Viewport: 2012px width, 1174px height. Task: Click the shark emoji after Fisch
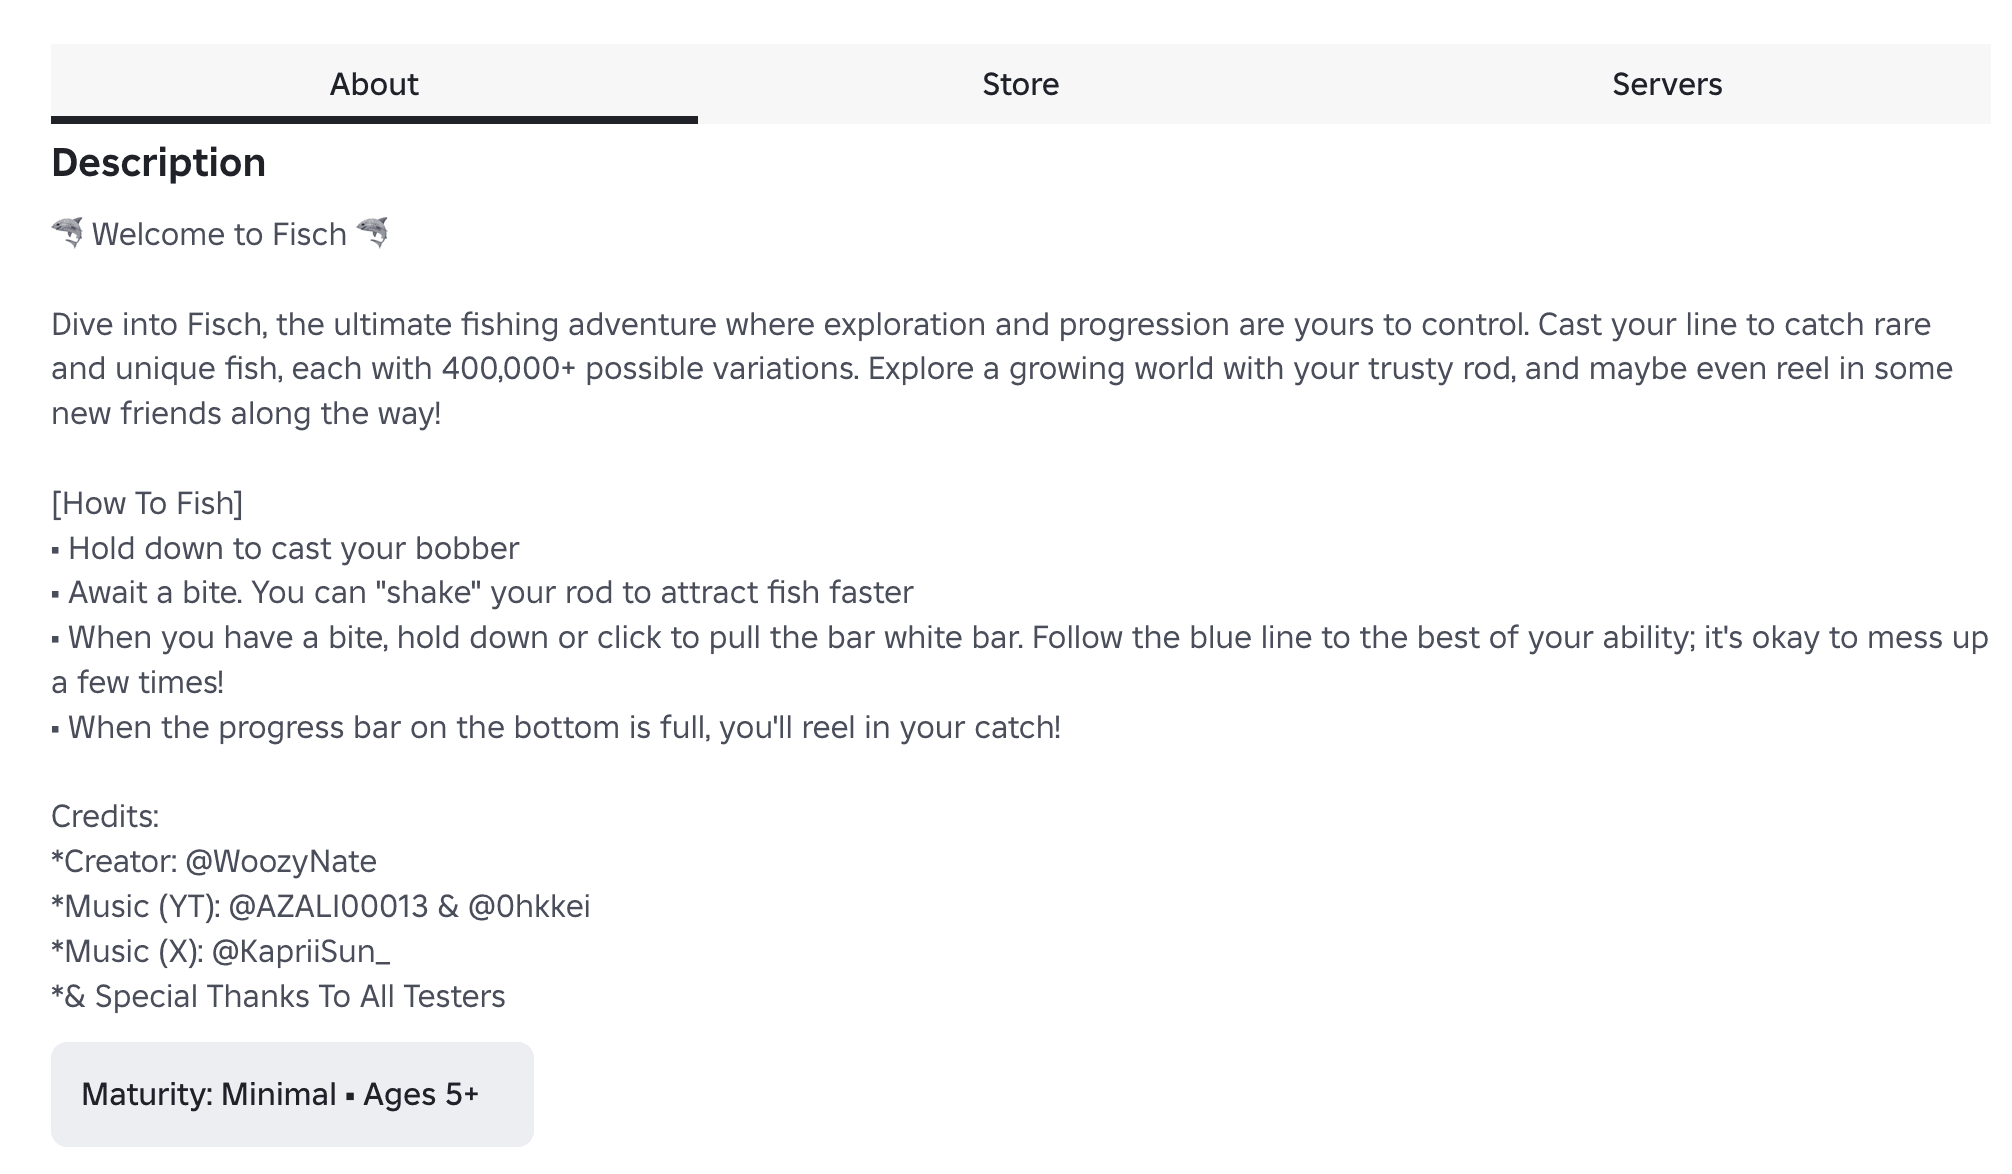pyautogui.click(x=372, y=234)
